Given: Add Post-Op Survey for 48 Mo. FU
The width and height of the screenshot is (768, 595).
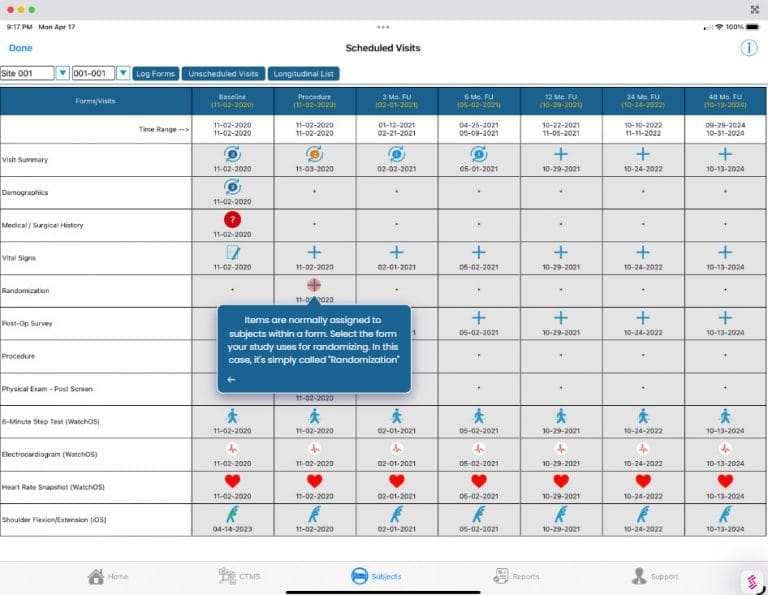Looking at the screenshot, I should pyautogui.click(x=725, y=318).
